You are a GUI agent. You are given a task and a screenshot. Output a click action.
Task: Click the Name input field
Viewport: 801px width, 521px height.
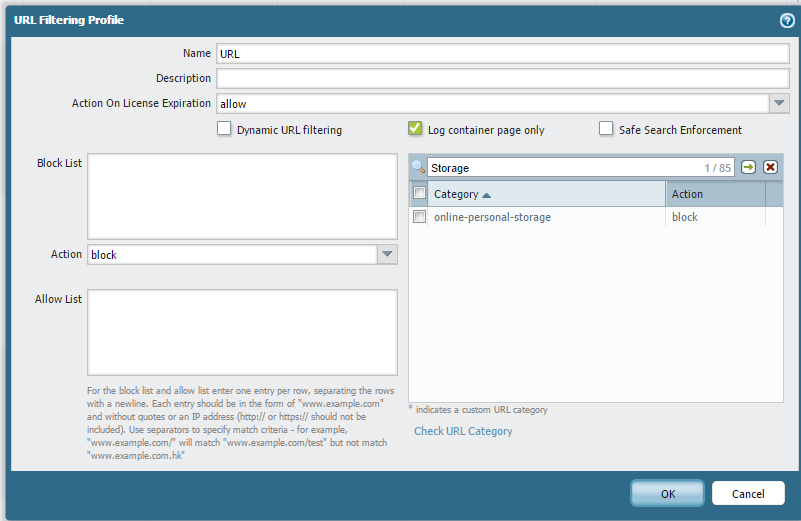[503, 54]
